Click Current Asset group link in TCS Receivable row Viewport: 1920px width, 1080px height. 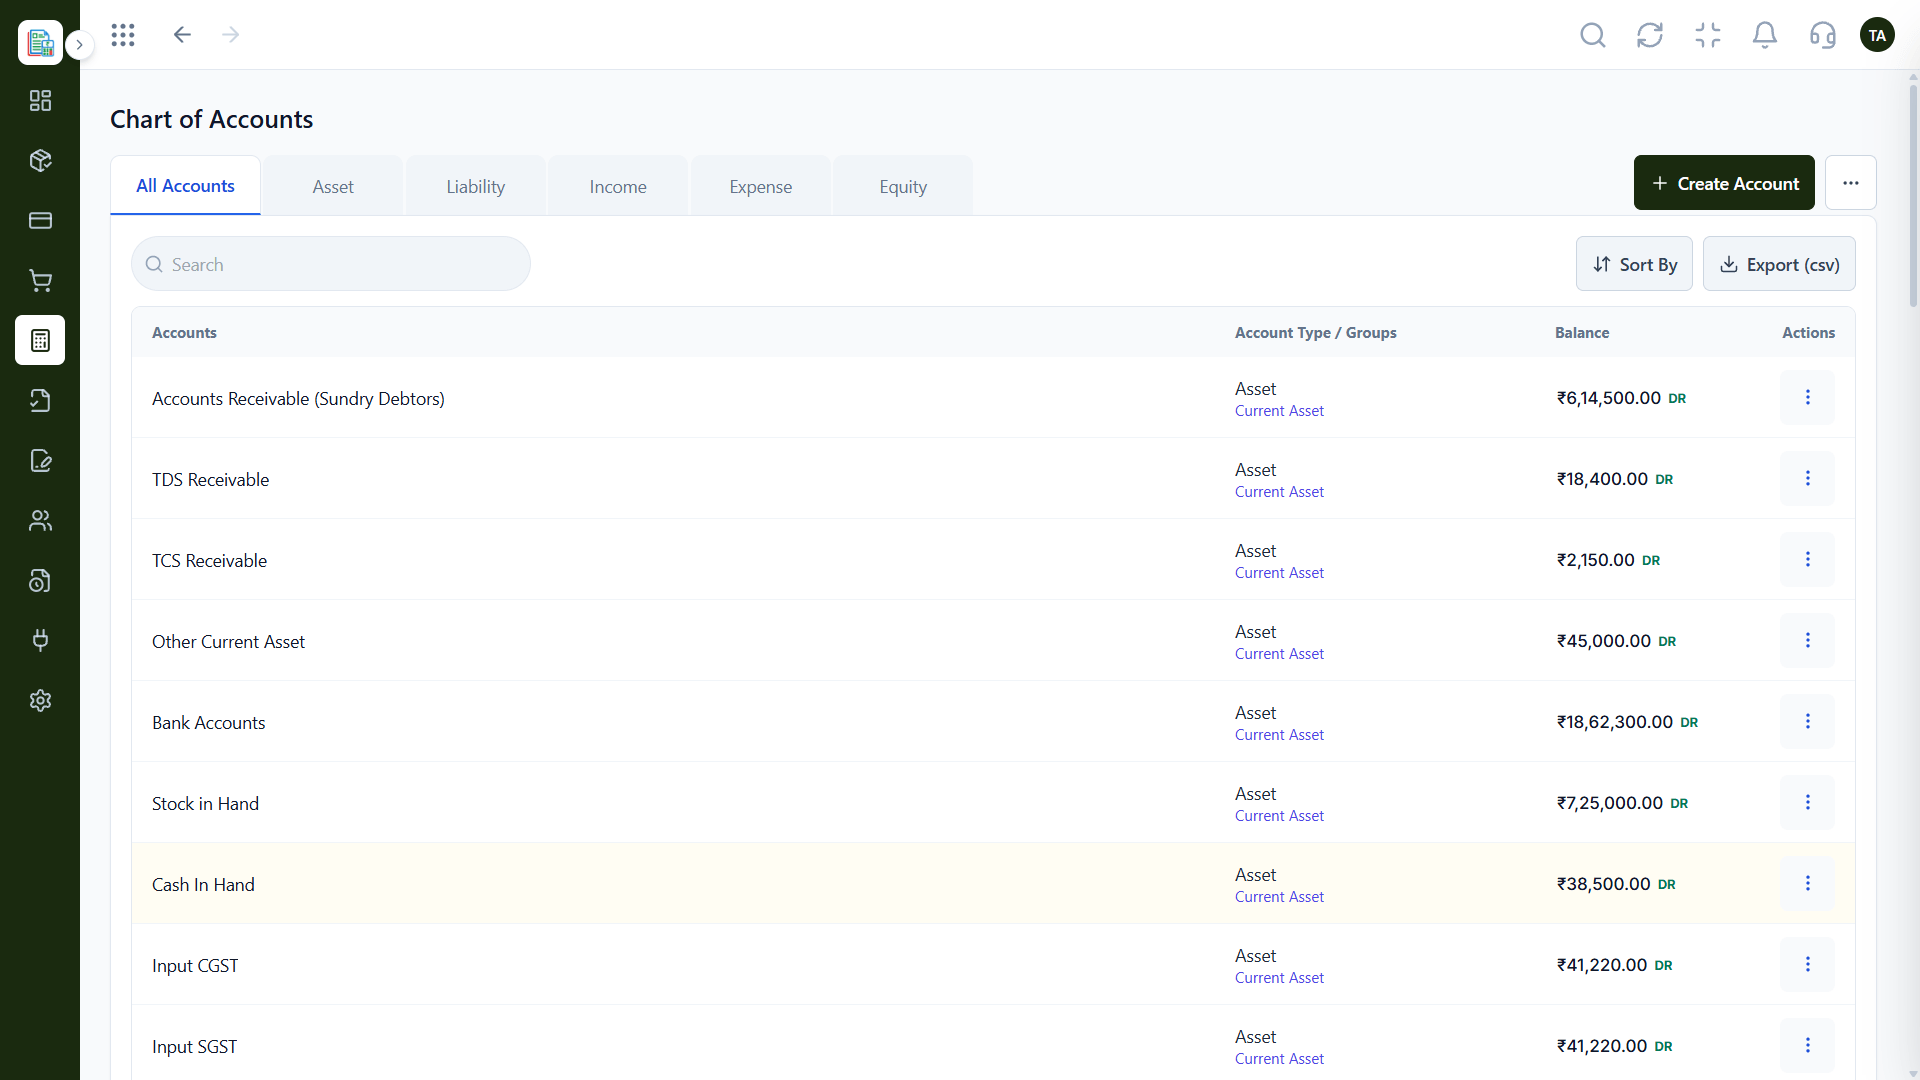click(x=1279, y=573)
